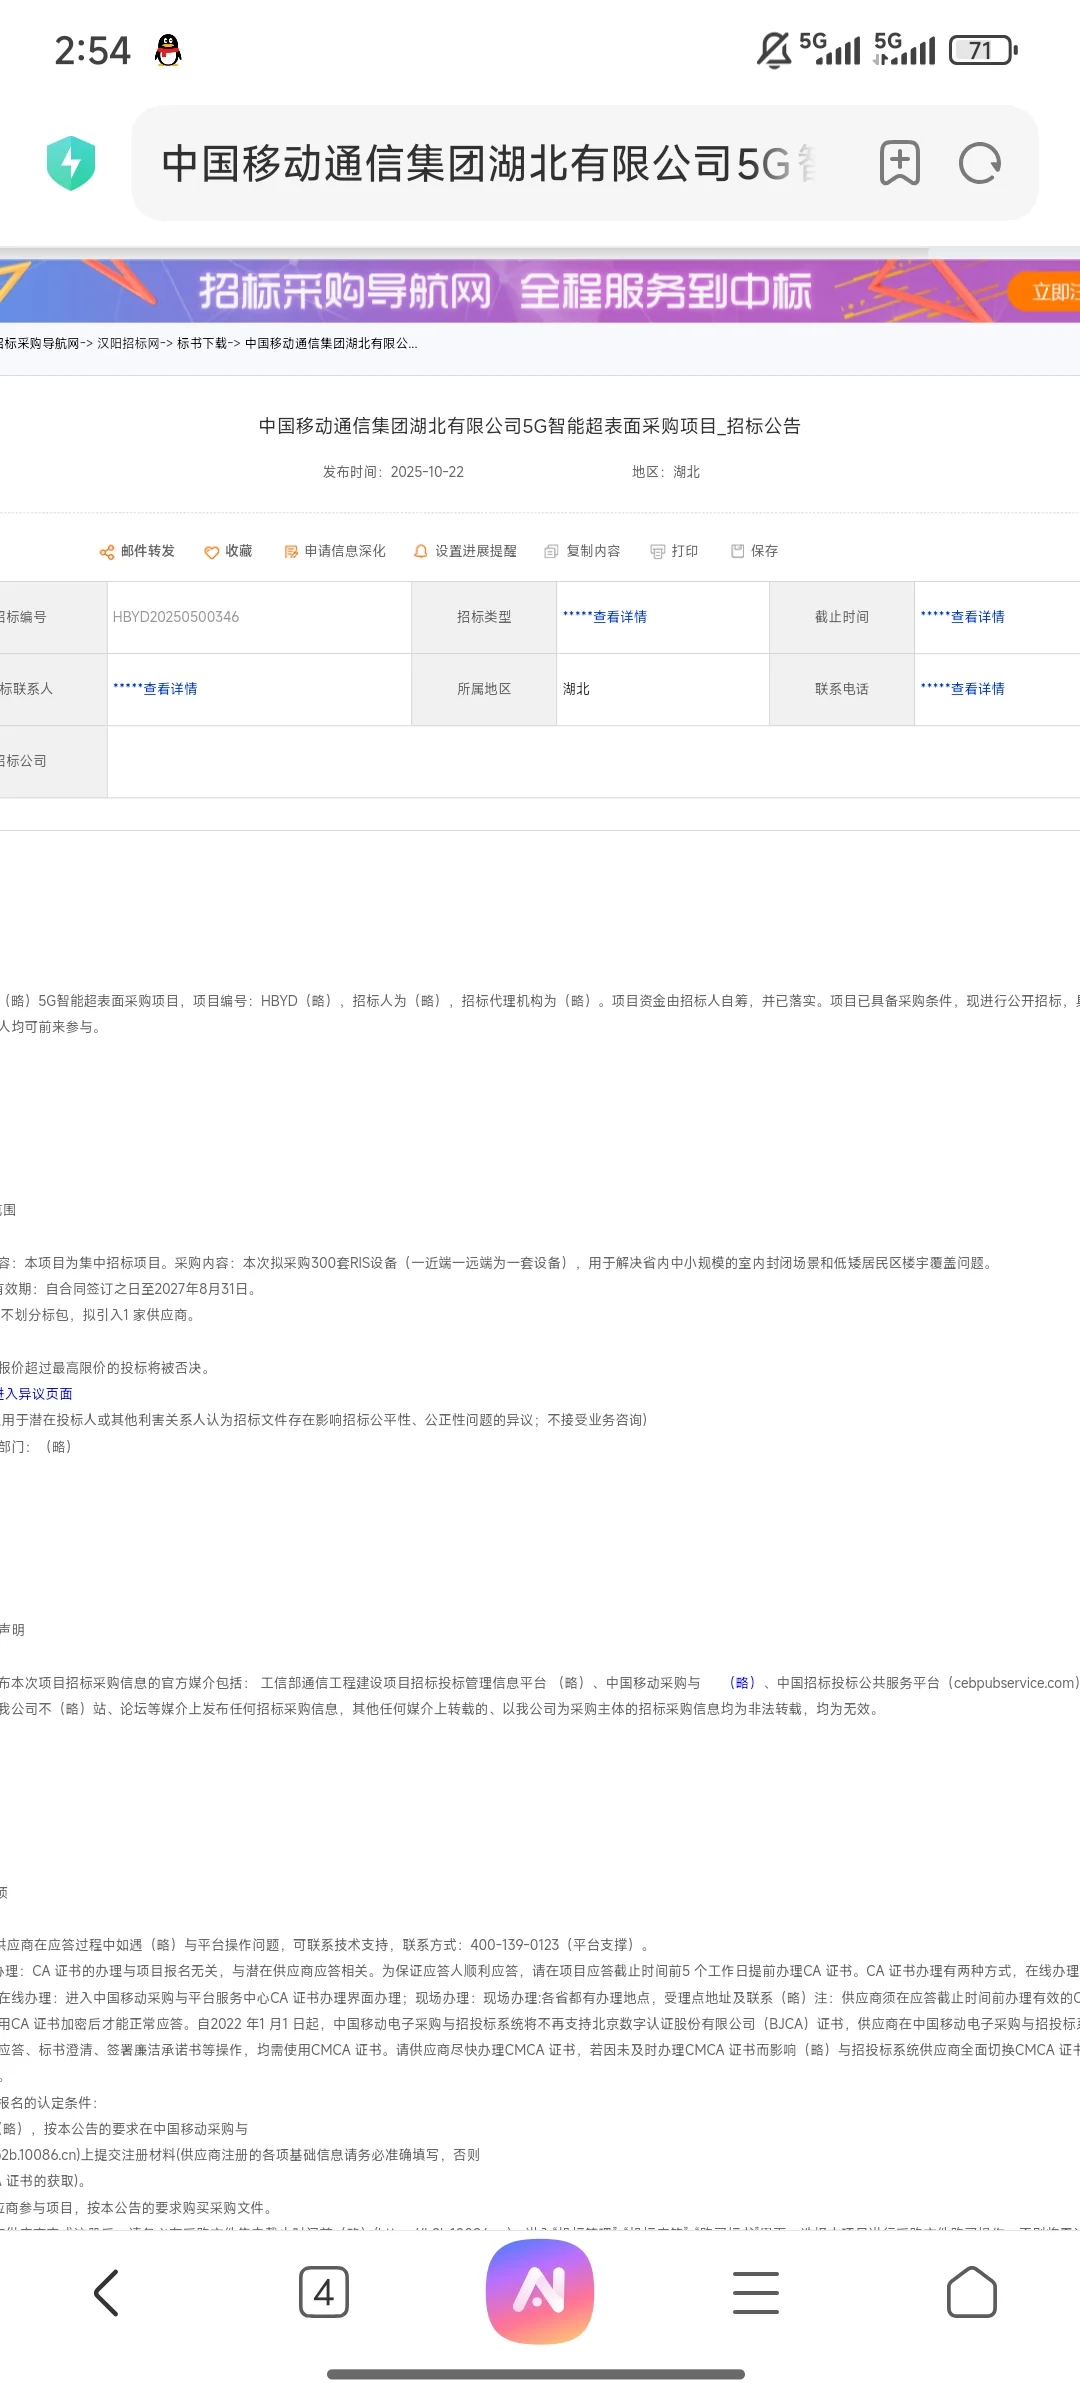View details link for 招标联系人
Image resolution: width=1080 pixels, height=2400 pixels.
pos(156,689)
